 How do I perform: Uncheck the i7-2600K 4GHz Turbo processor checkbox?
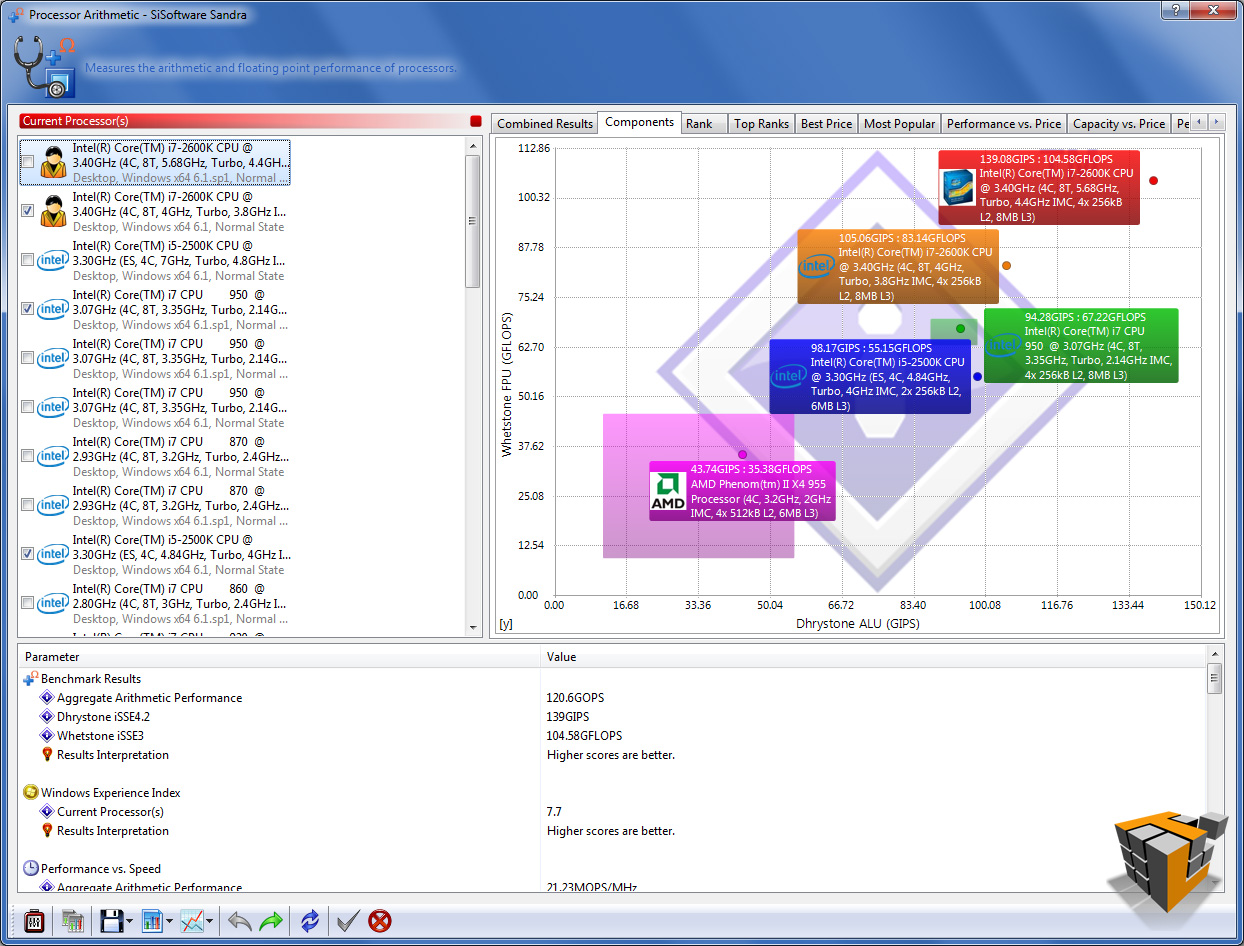(x=27, y=211)
